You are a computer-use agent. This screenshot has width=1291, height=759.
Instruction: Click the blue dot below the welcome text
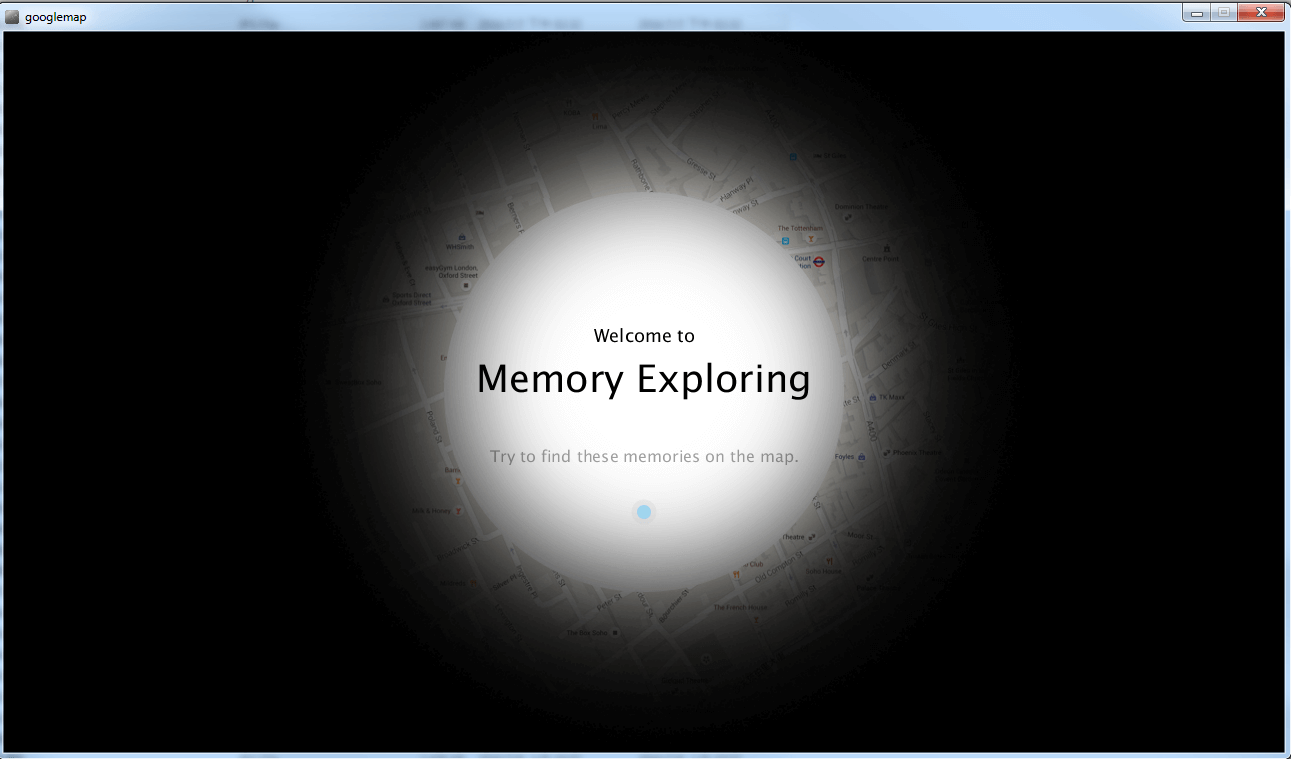[644, 512]
